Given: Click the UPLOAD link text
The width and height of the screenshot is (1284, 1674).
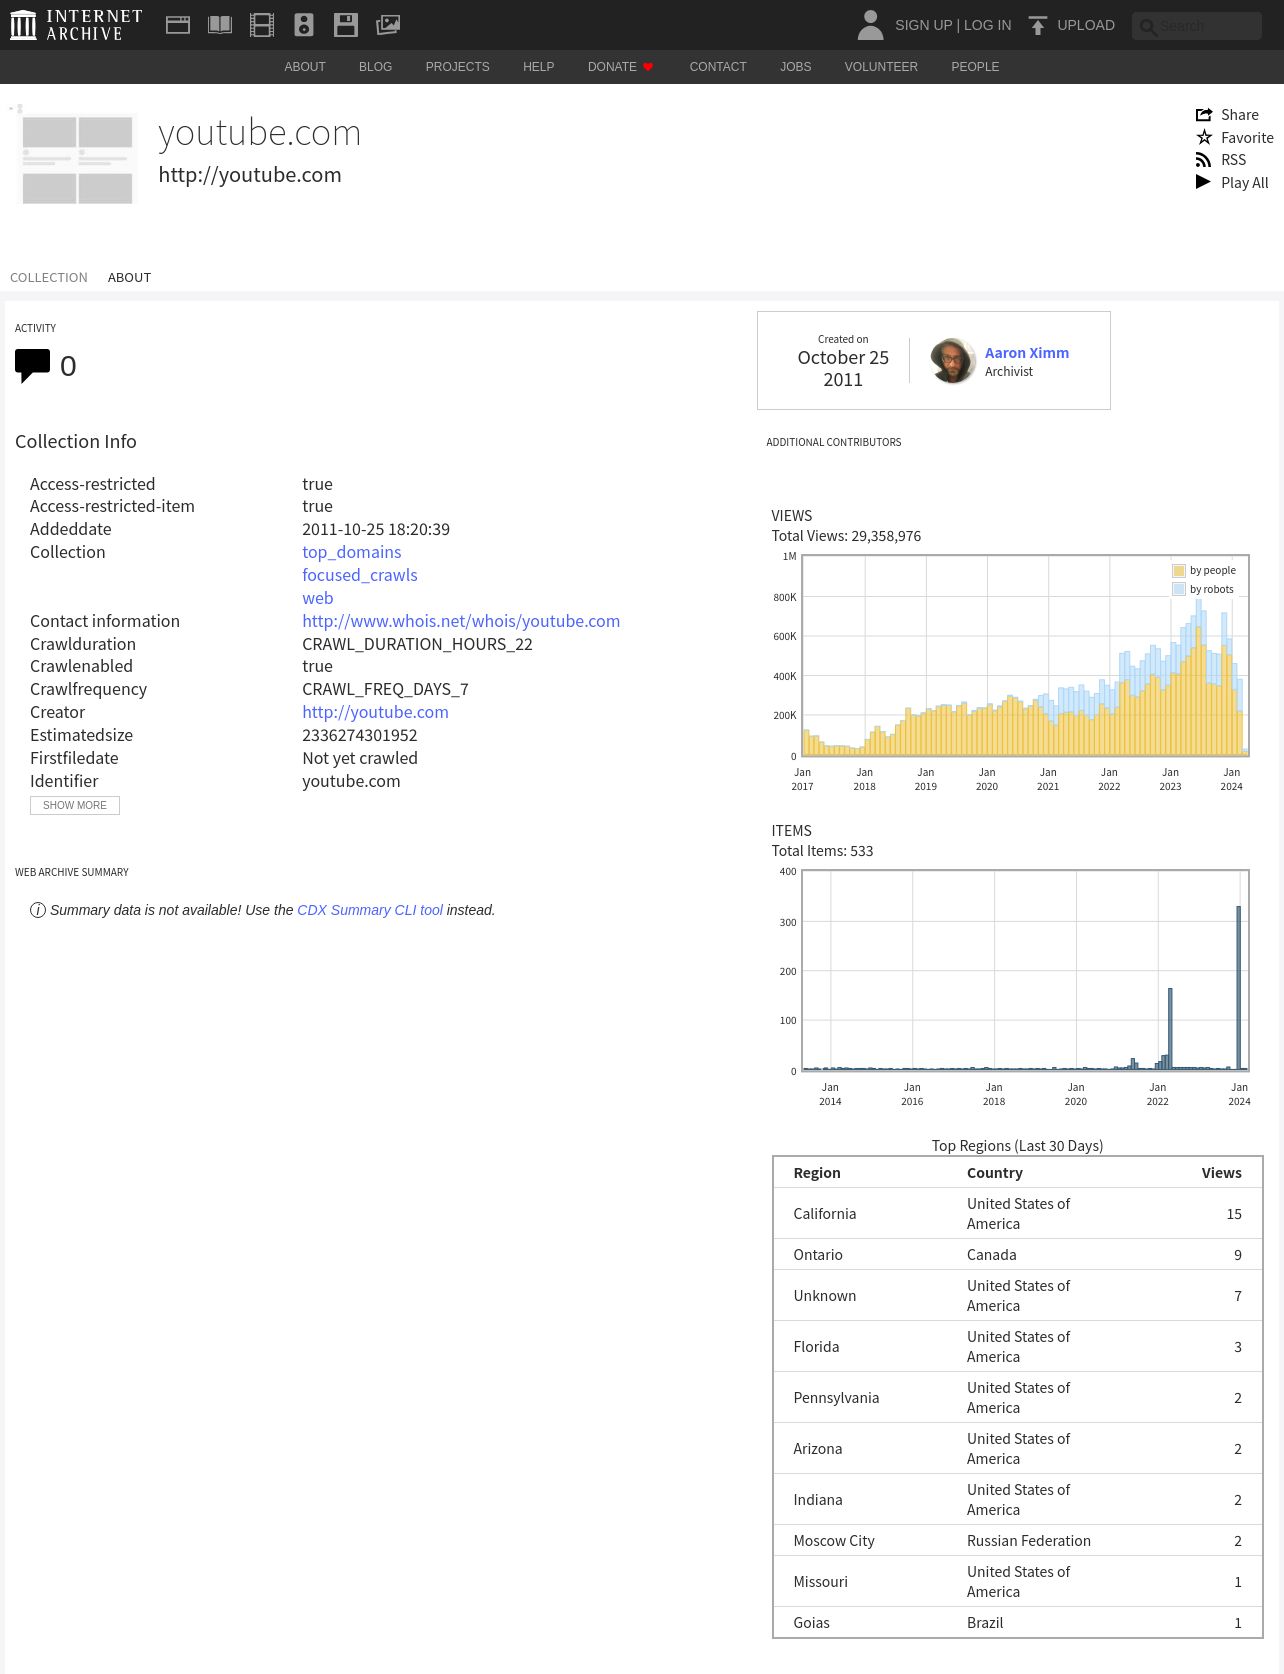Looking at the screenshot, I should 1086,25.
